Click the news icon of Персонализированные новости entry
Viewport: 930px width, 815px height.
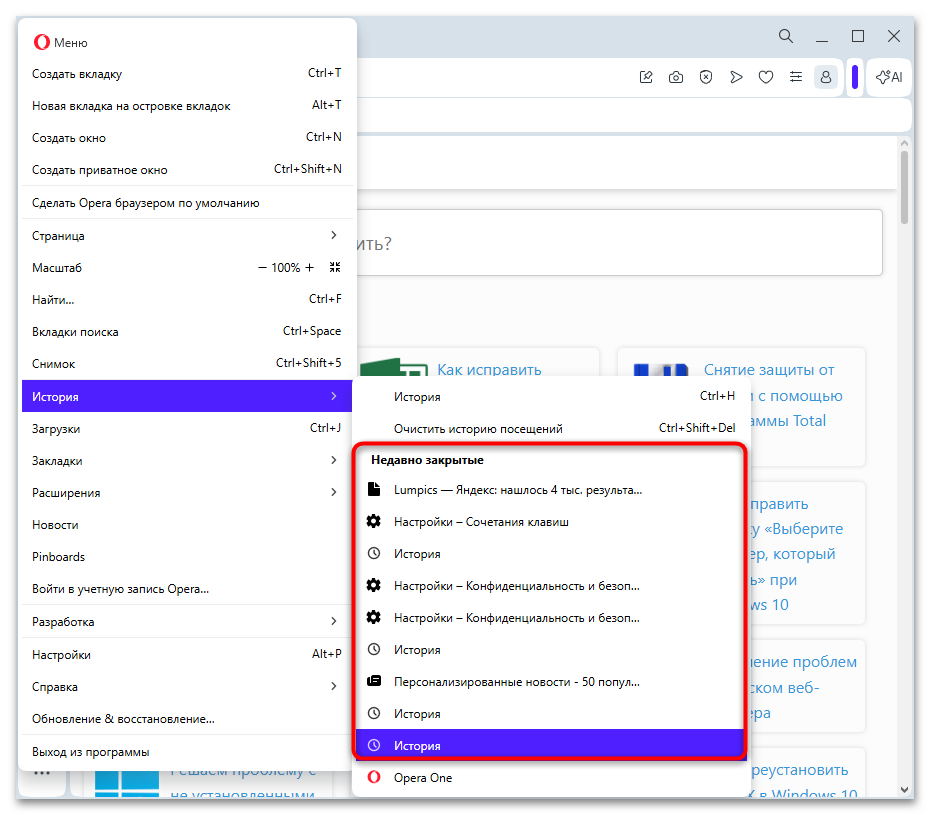[374, 681]
